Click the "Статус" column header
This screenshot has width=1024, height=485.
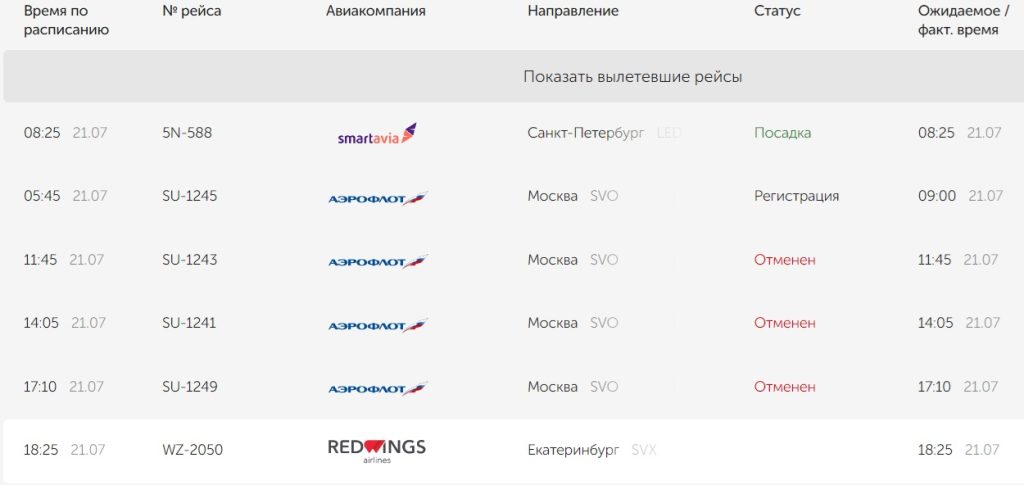pos(777,11)
